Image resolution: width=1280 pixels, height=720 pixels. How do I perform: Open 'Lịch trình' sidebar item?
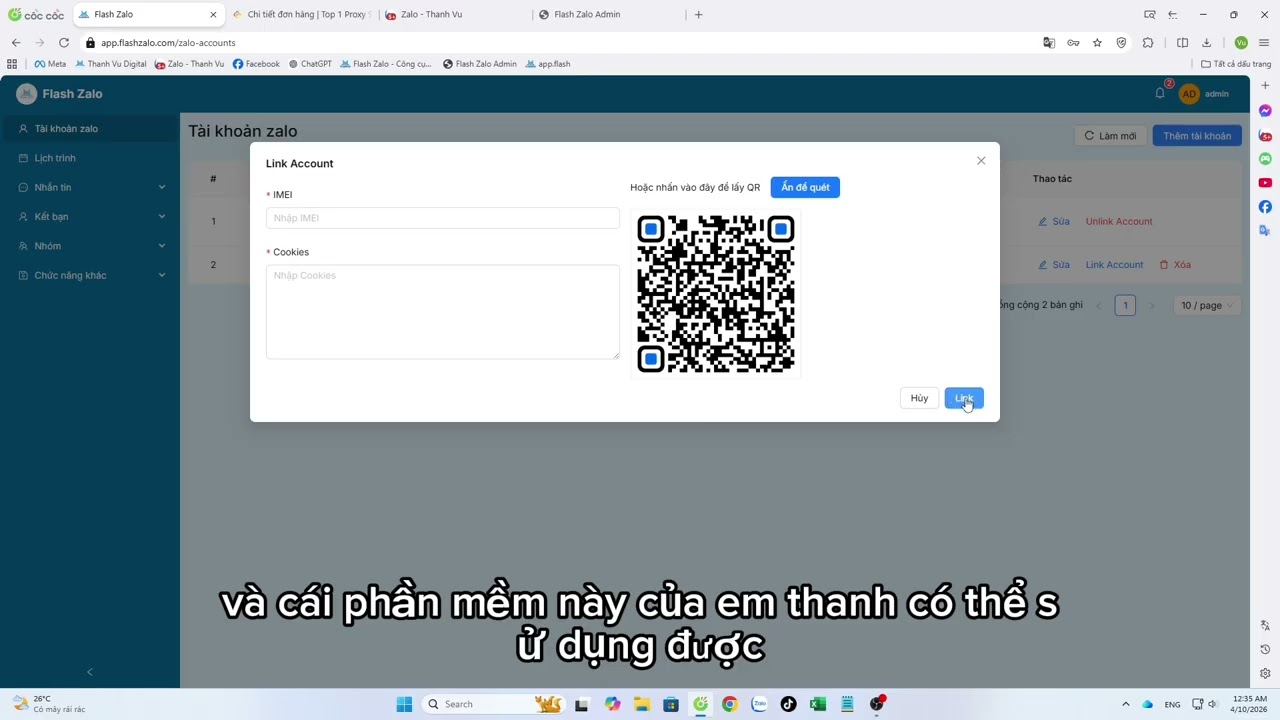pos(90,158)
